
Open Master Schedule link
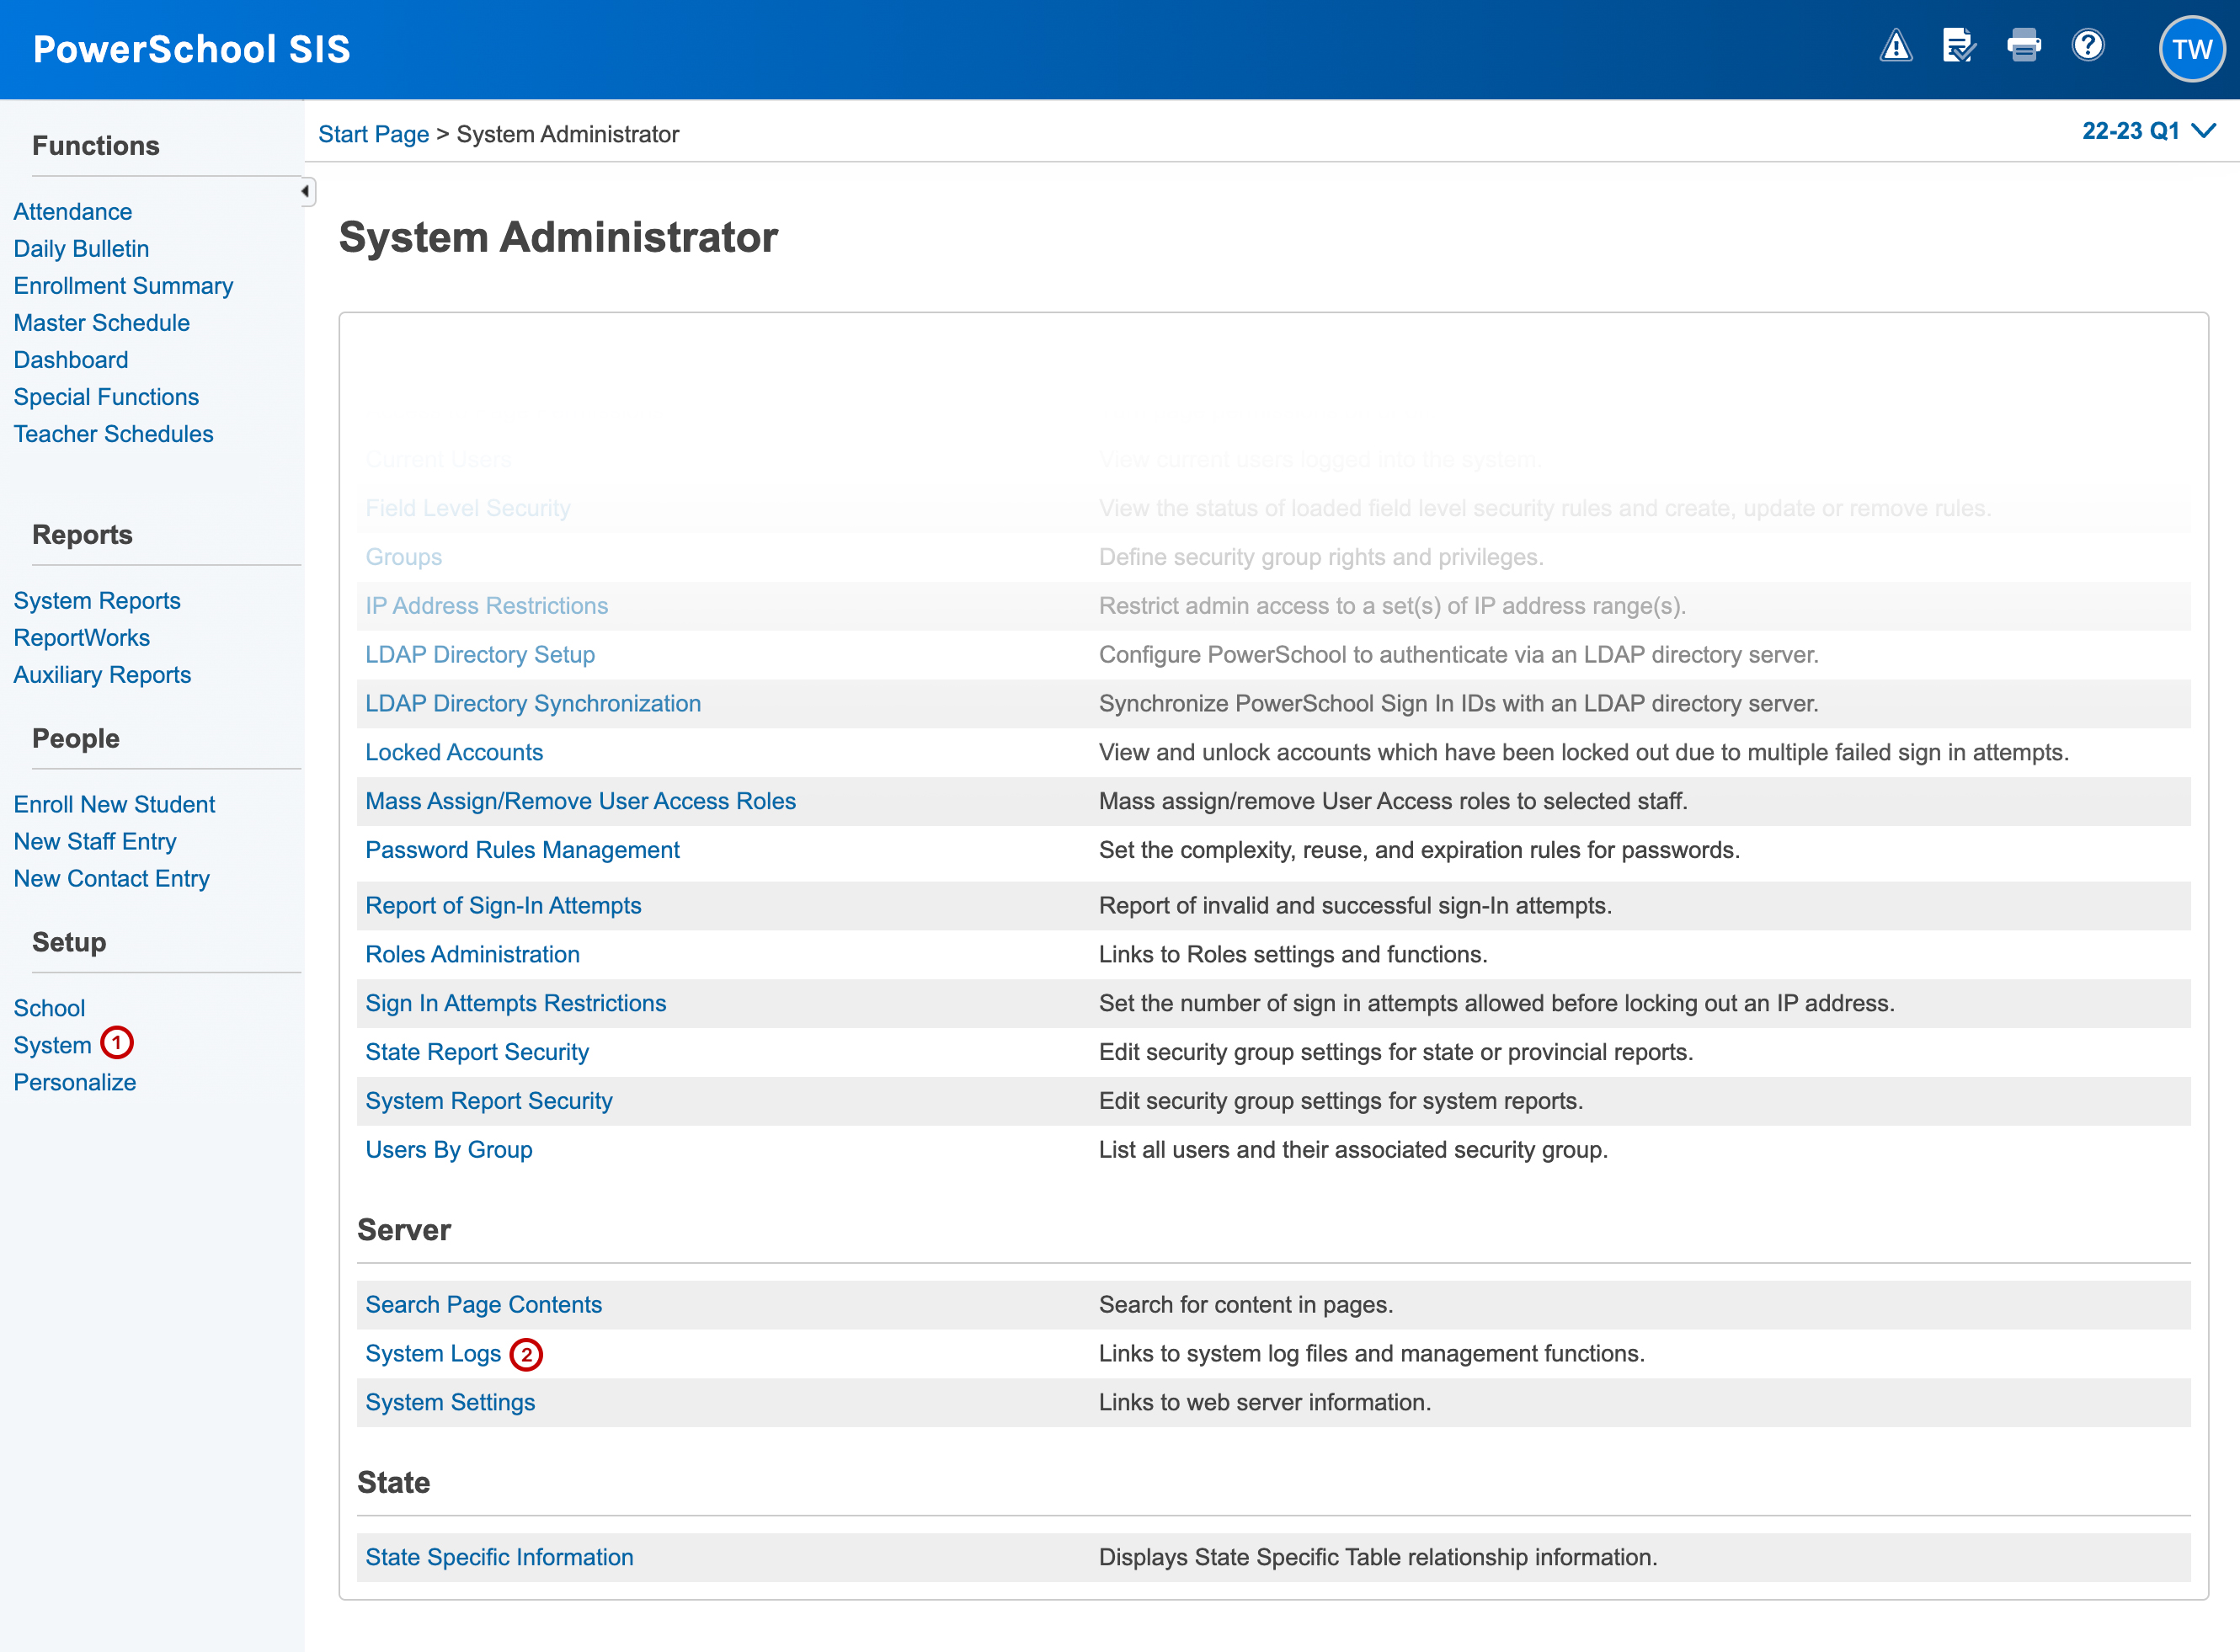(102, 323)
